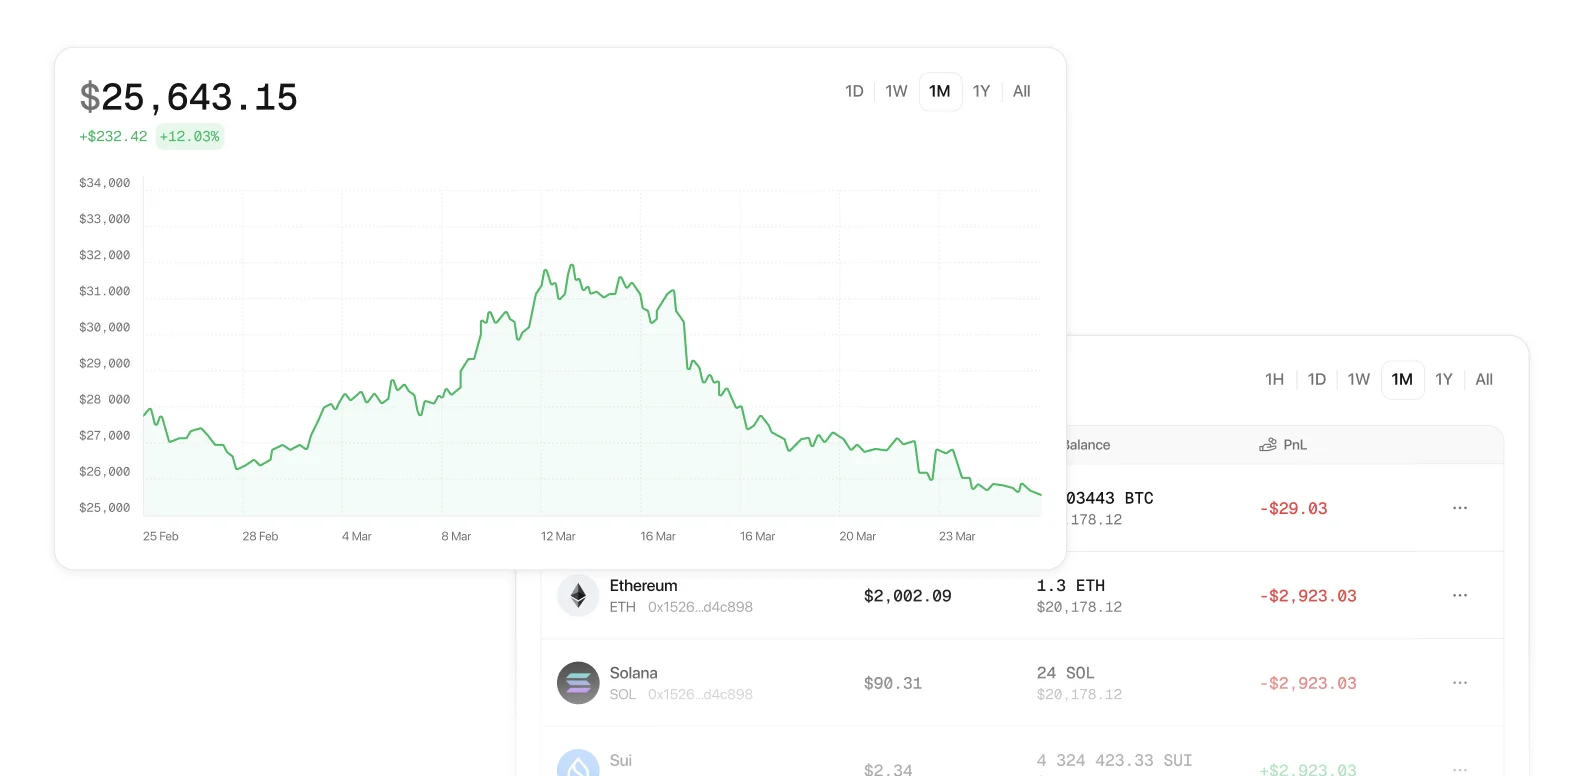Select the chart's active 1M range
Image resolution: width=1582 pixels, height=776 pixels.
click(940, 91)
